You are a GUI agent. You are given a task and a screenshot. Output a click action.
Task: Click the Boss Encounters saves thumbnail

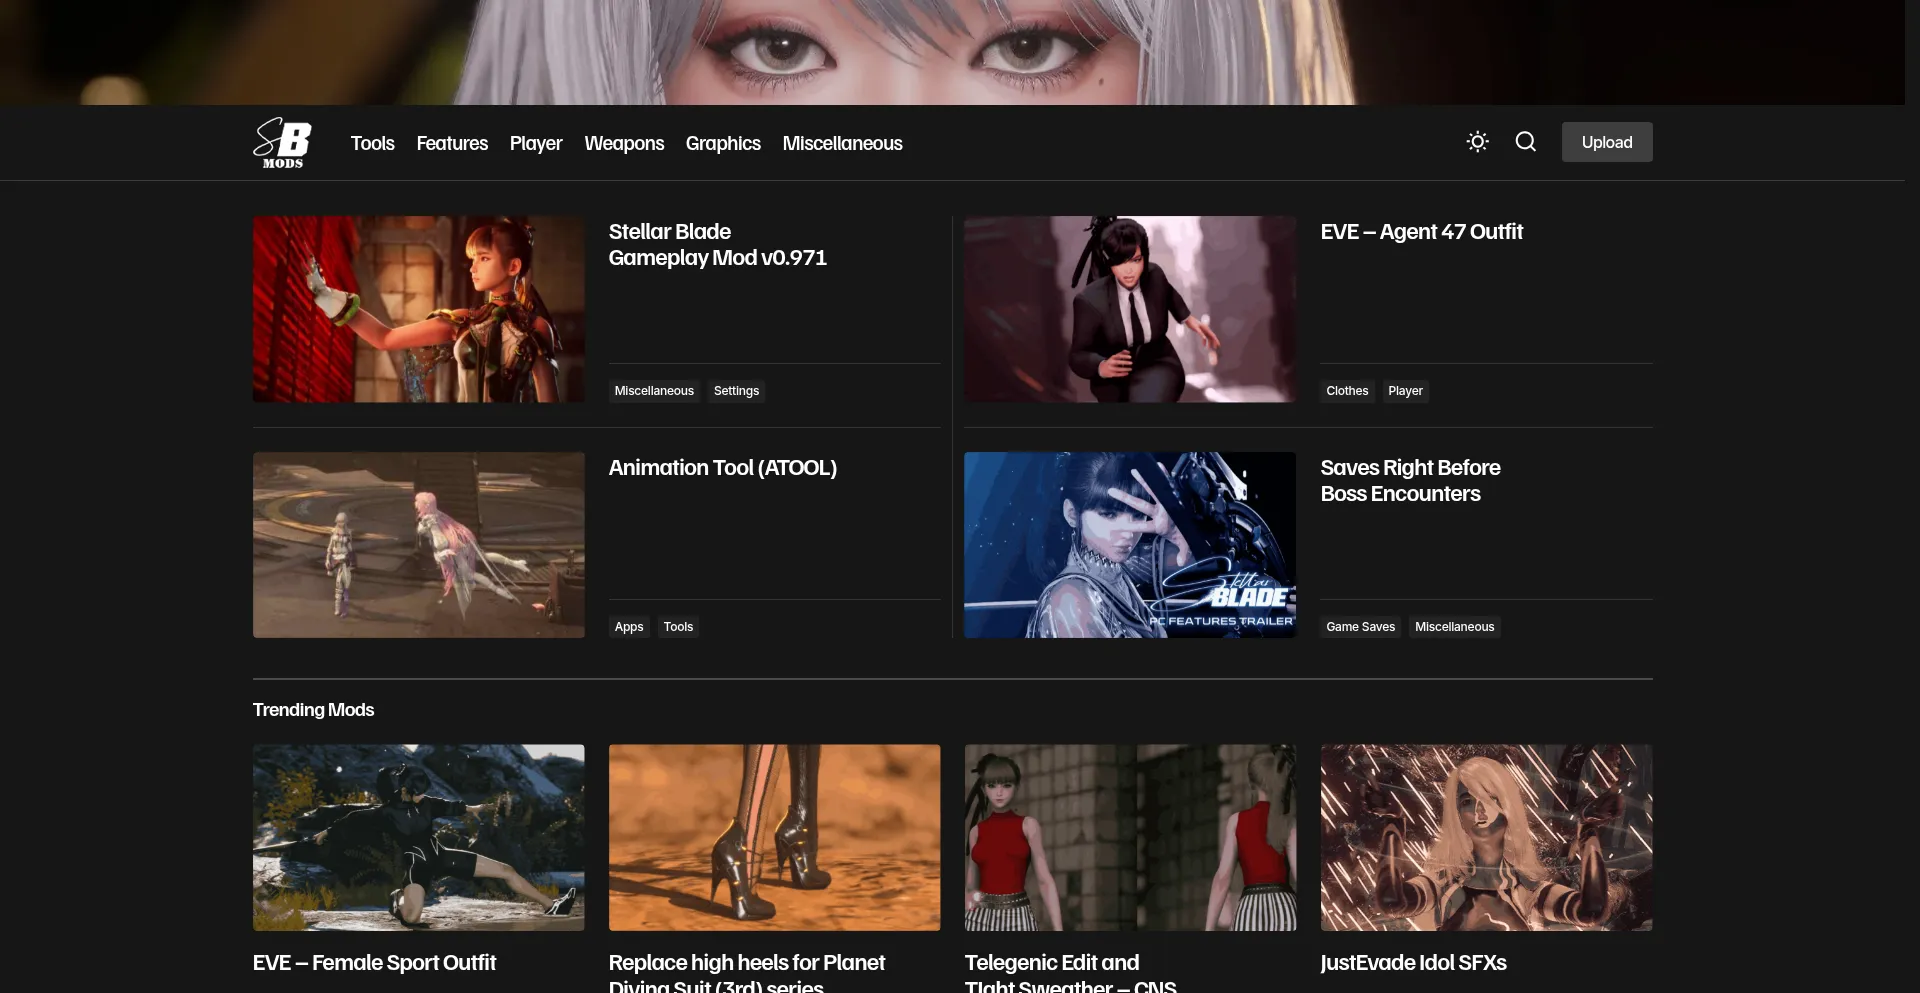click(1130, 545)
